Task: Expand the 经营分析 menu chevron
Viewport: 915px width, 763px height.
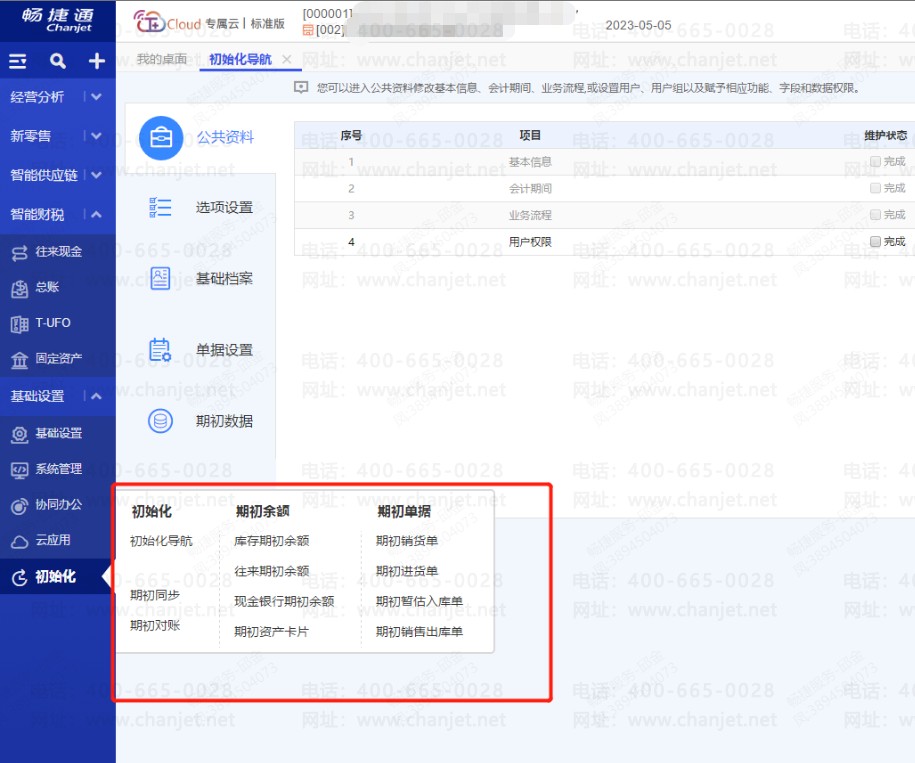Action: point(96,96)
